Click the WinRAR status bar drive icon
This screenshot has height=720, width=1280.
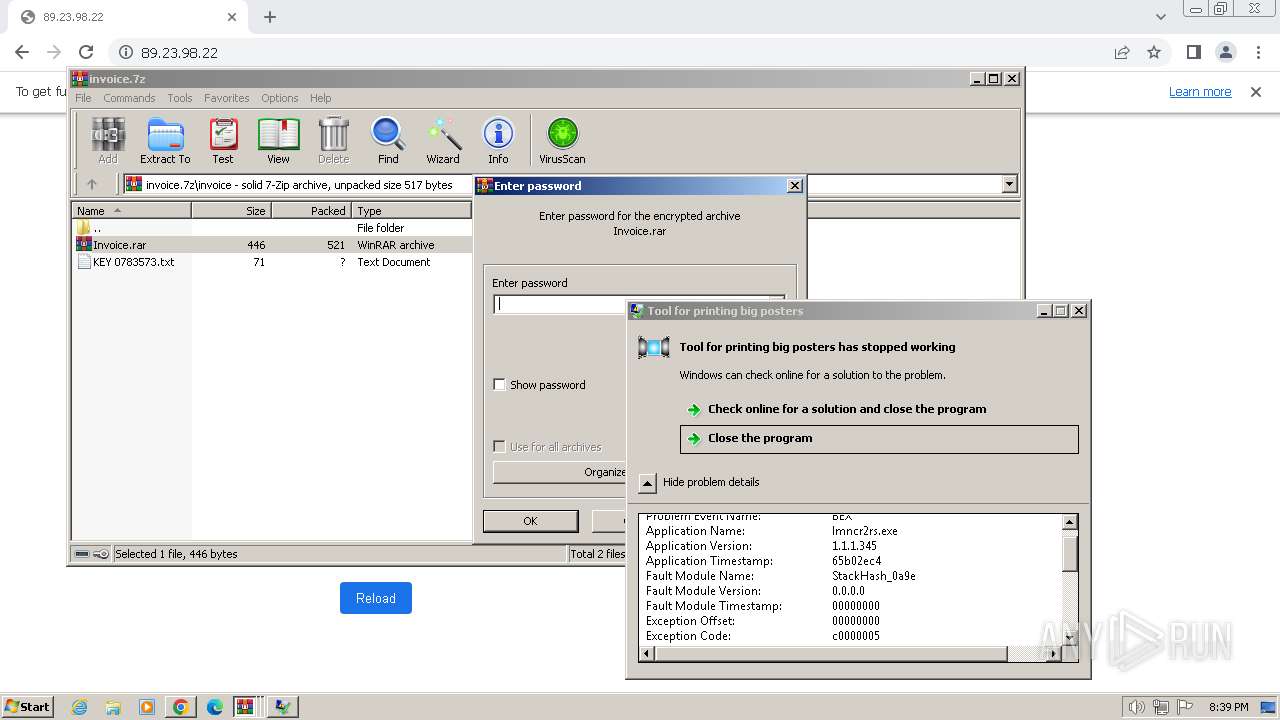coord(81,554)
